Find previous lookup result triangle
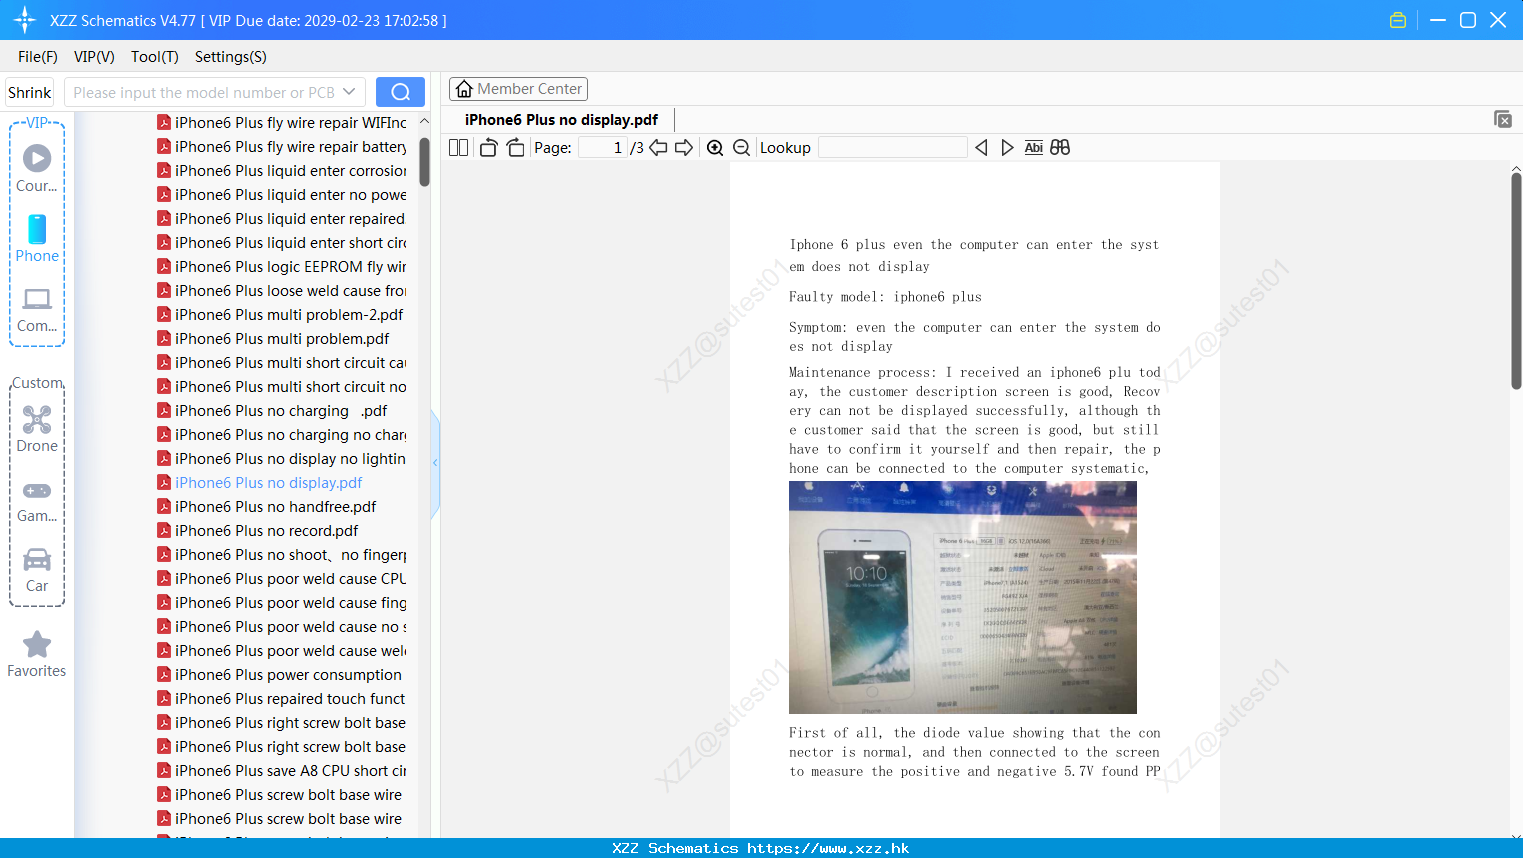Viewport: 1523px width, 858px height. pos(981,148)
